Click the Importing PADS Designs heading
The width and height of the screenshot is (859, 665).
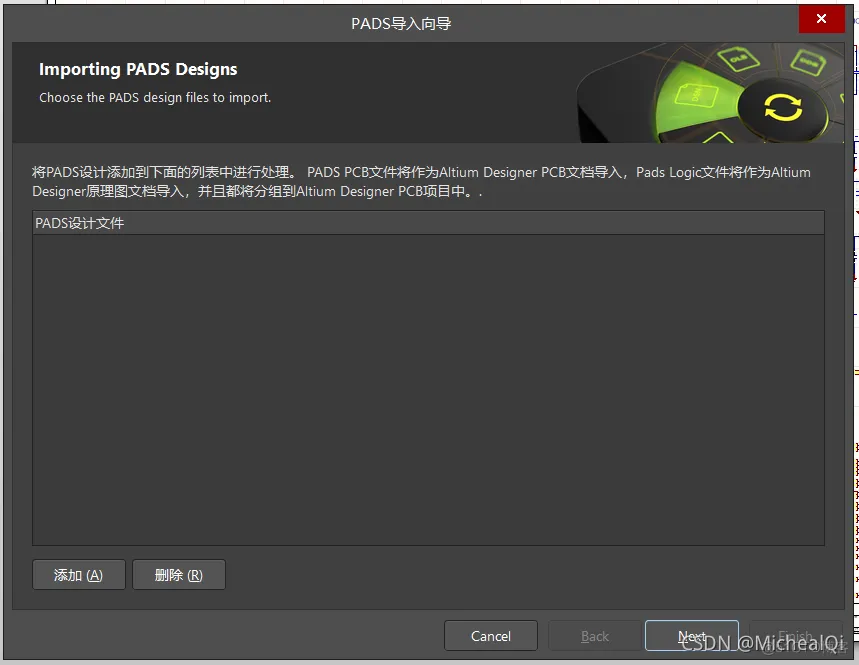pos(138,69)
